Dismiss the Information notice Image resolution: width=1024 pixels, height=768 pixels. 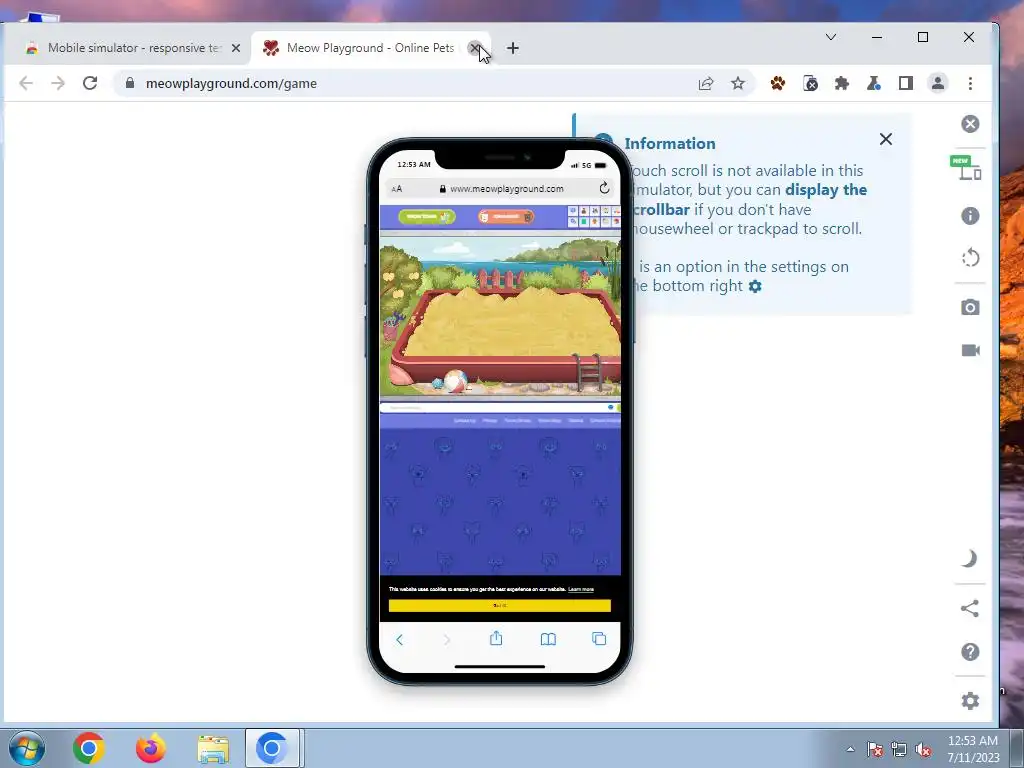(x=886, y=139)
